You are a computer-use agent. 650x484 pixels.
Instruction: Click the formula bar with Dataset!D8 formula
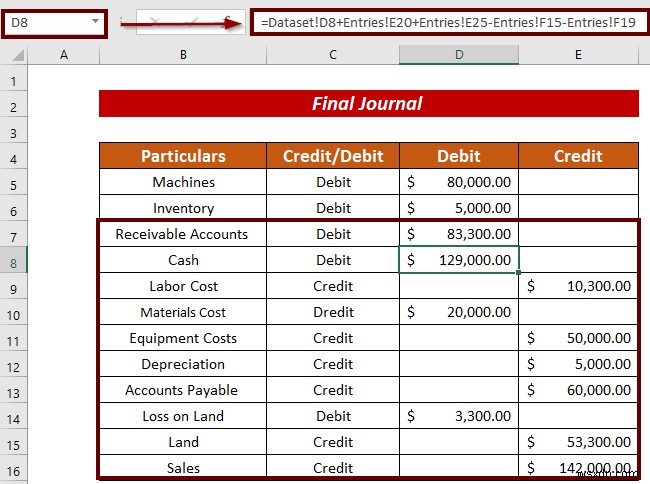click(x=449, y=22)
